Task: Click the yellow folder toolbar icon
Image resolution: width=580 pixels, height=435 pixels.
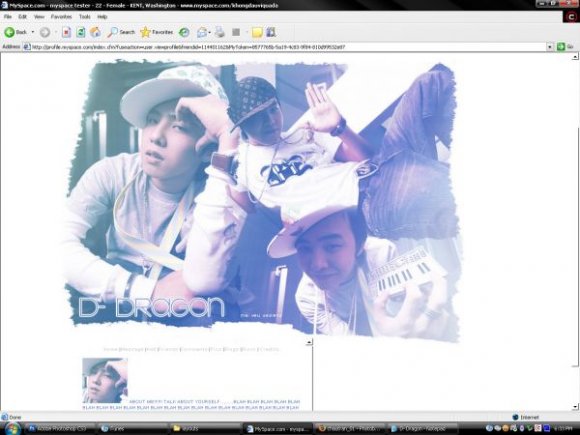Action: coord(257,33)
